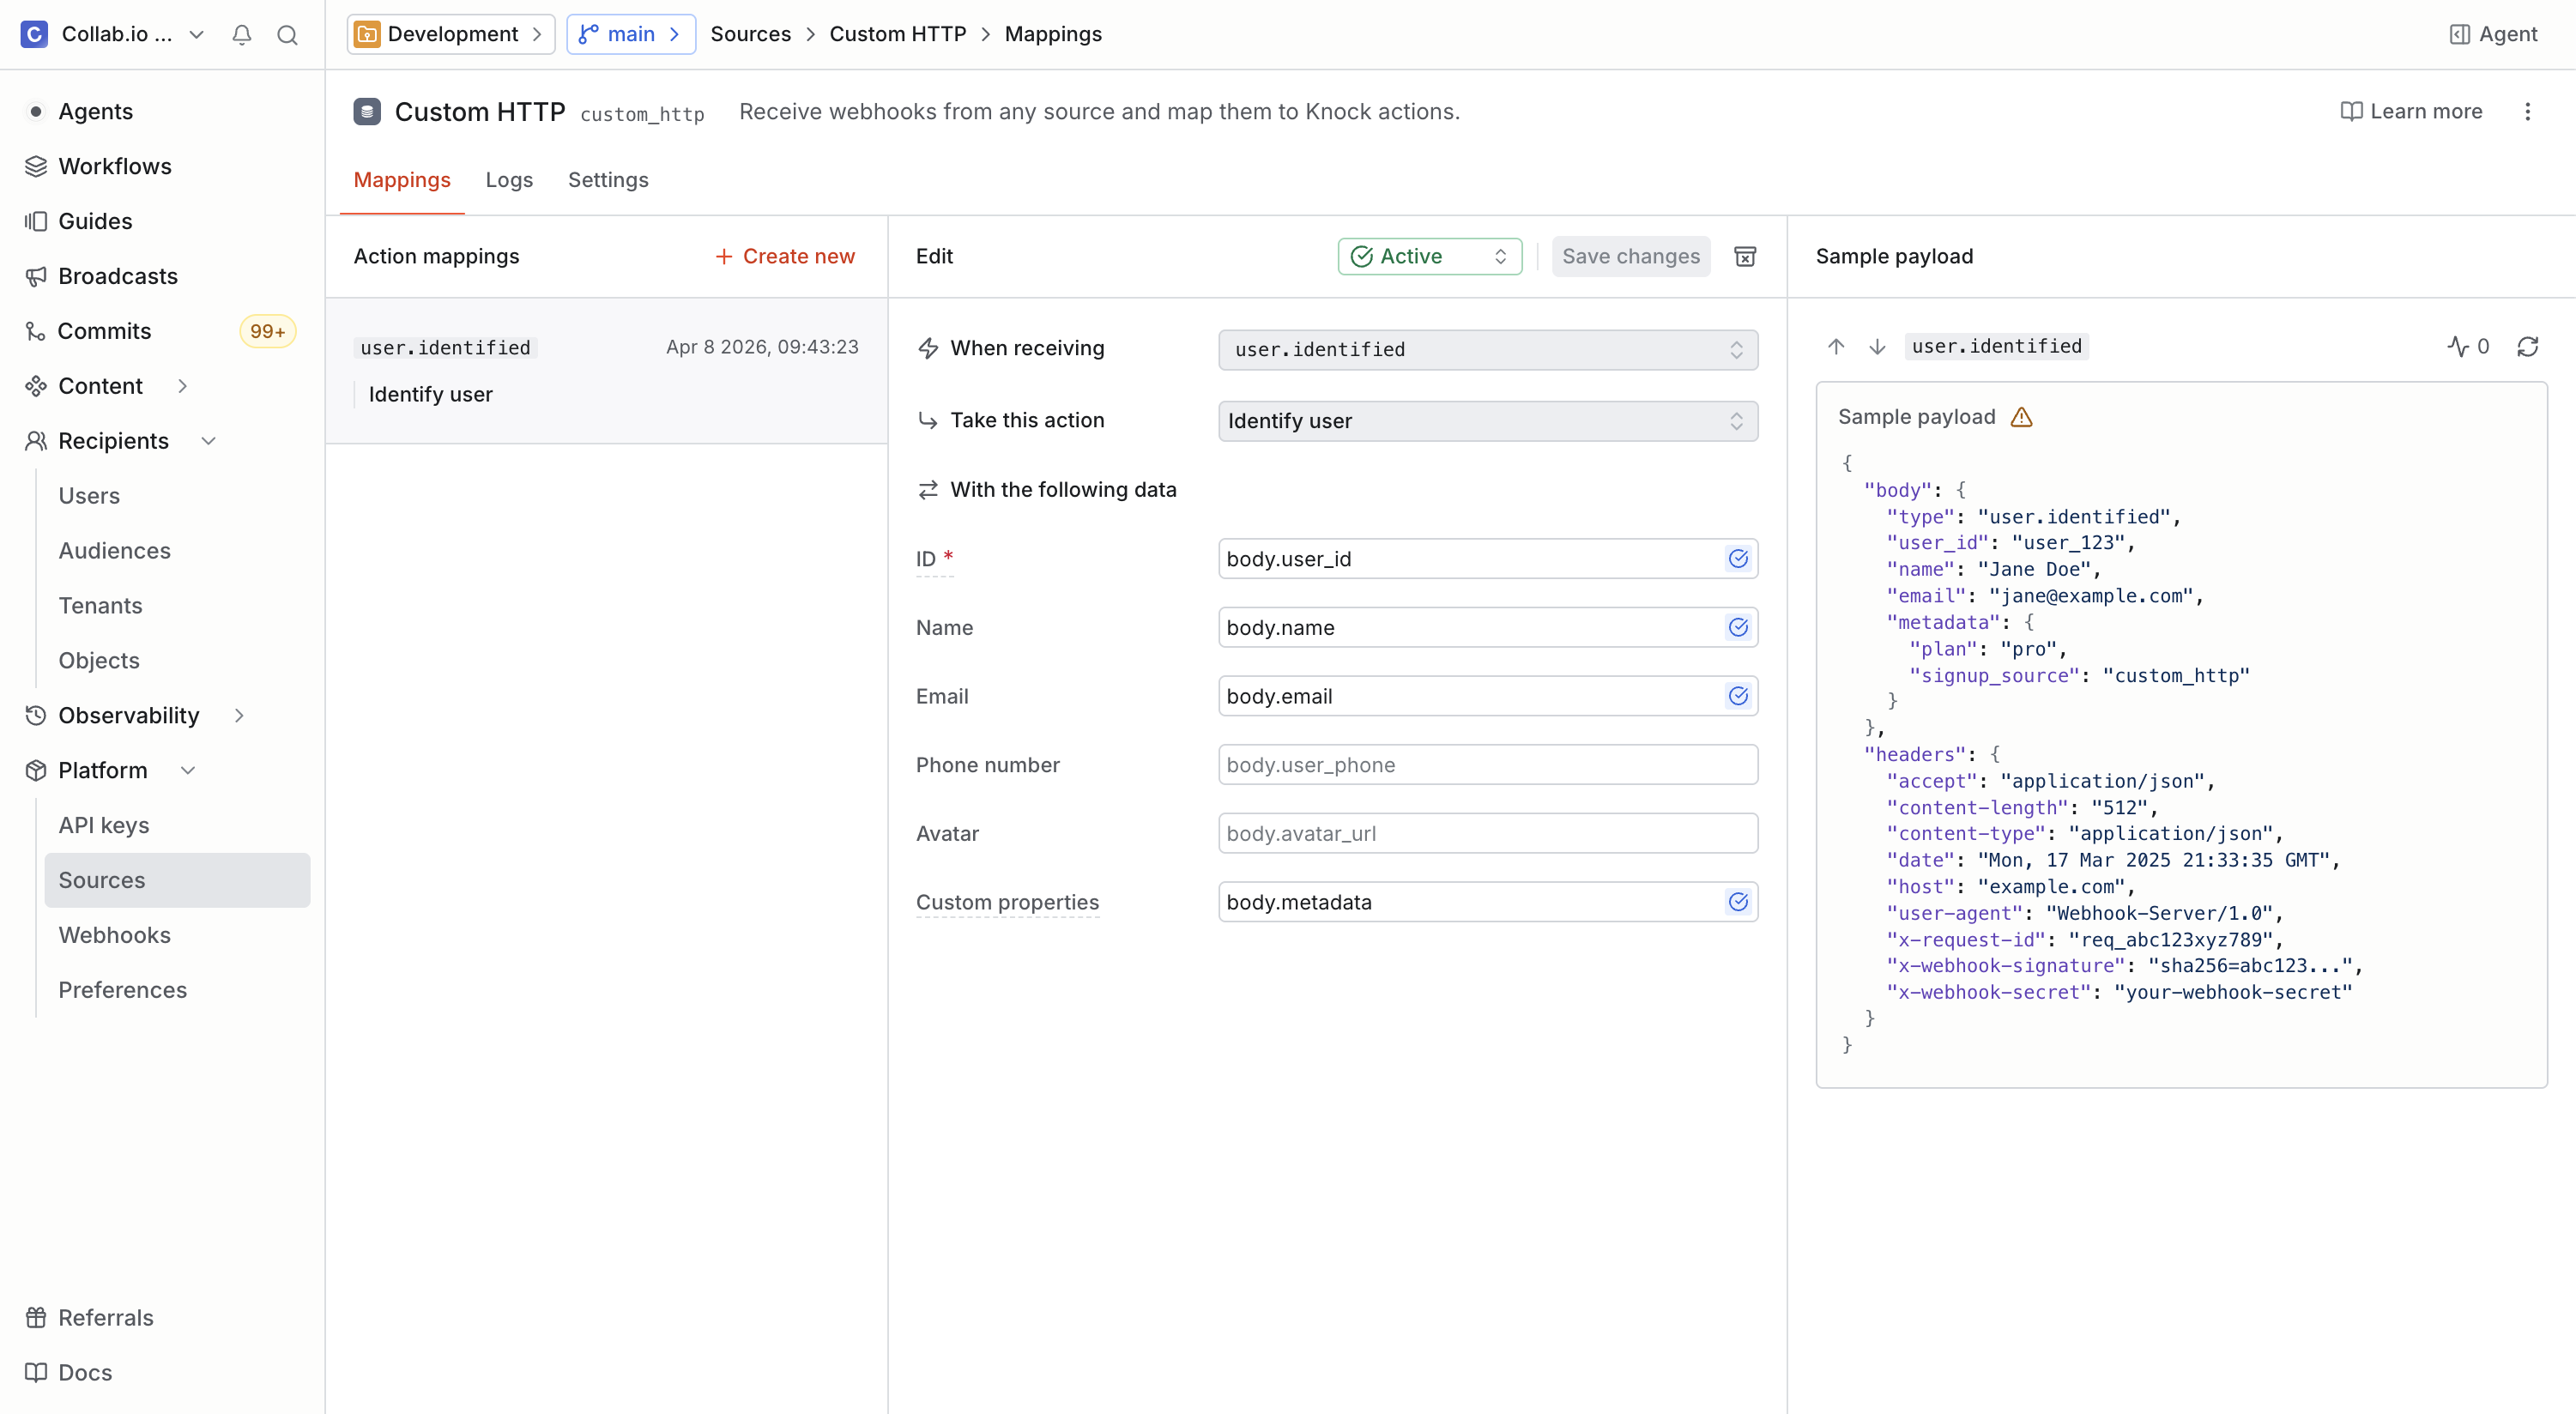Open the three-dot more options menu

click(x=2527, y=112)
